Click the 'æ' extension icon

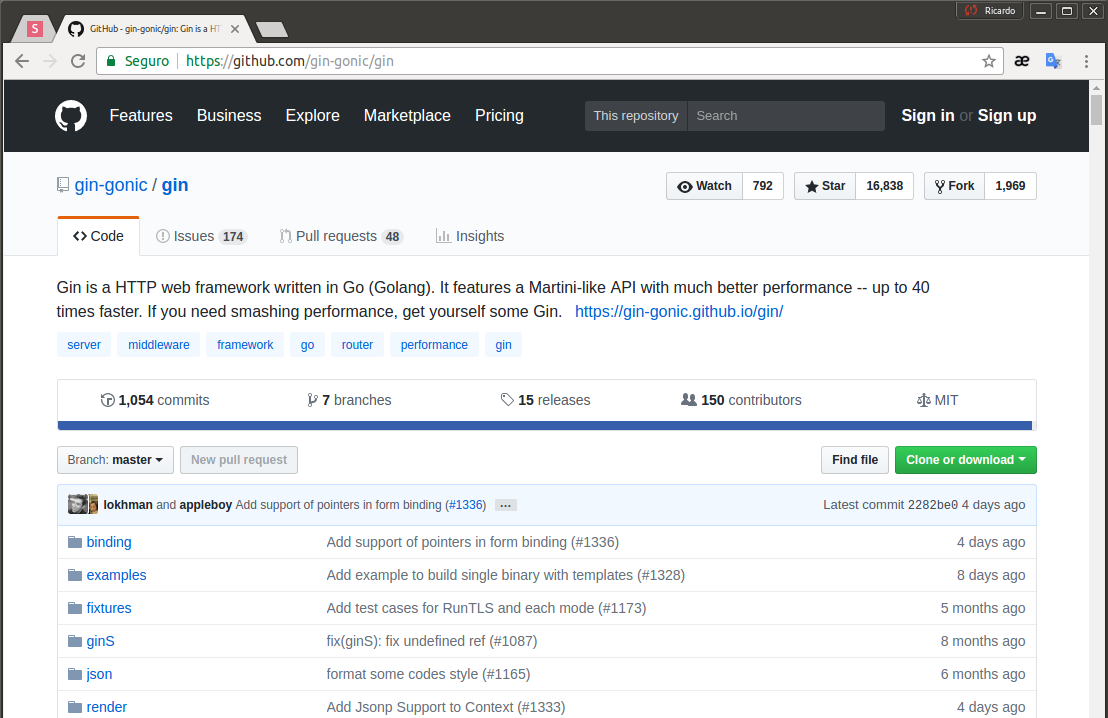pos(1022,61)
